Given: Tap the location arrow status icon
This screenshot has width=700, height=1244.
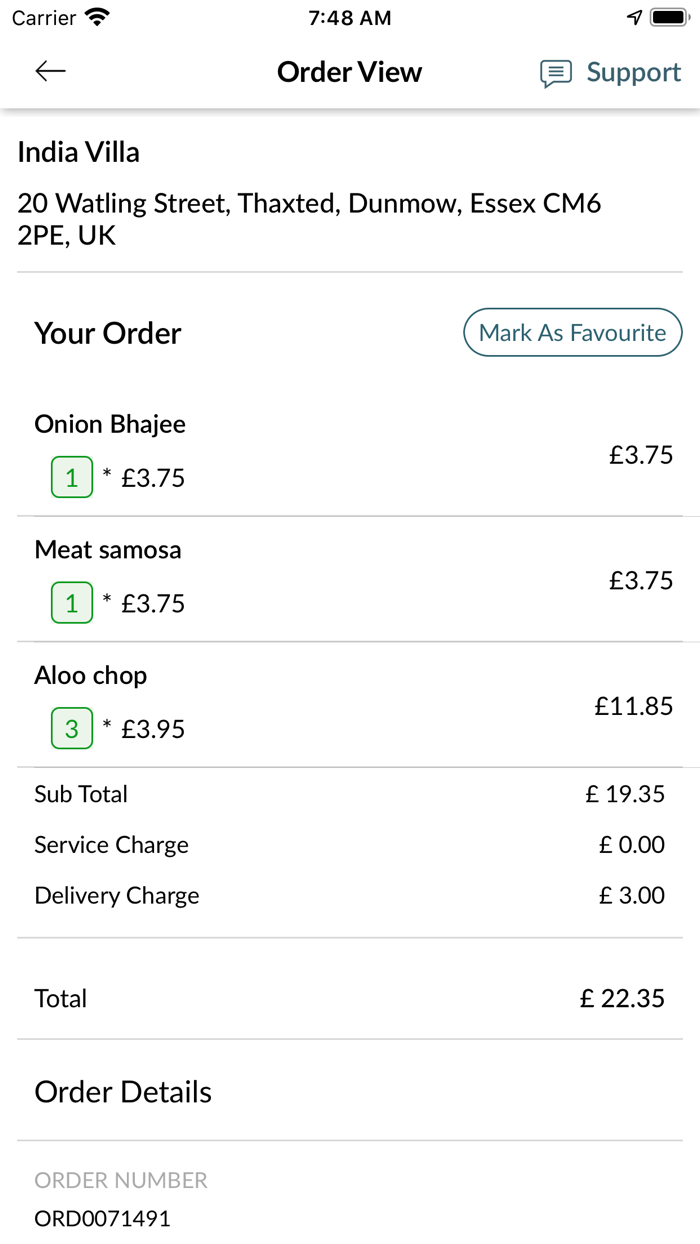Looking at the screenshot, I should [634, 17].
